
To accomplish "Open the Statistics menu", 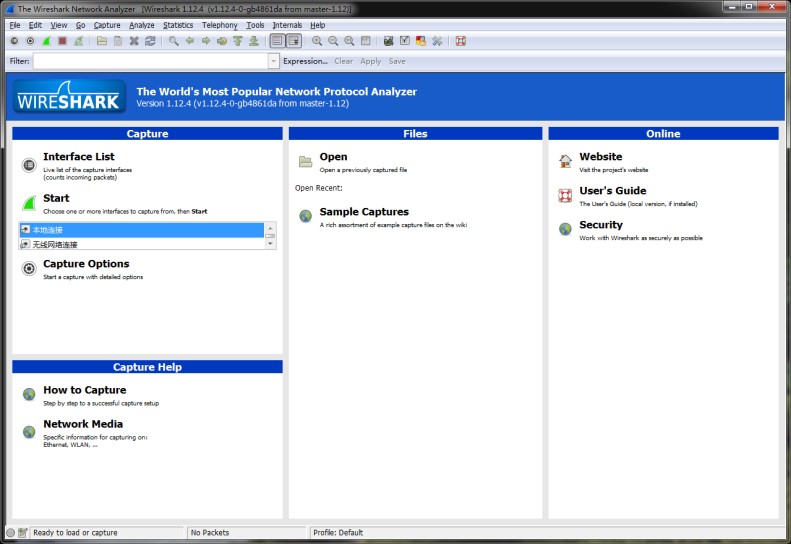I will 178,25.
